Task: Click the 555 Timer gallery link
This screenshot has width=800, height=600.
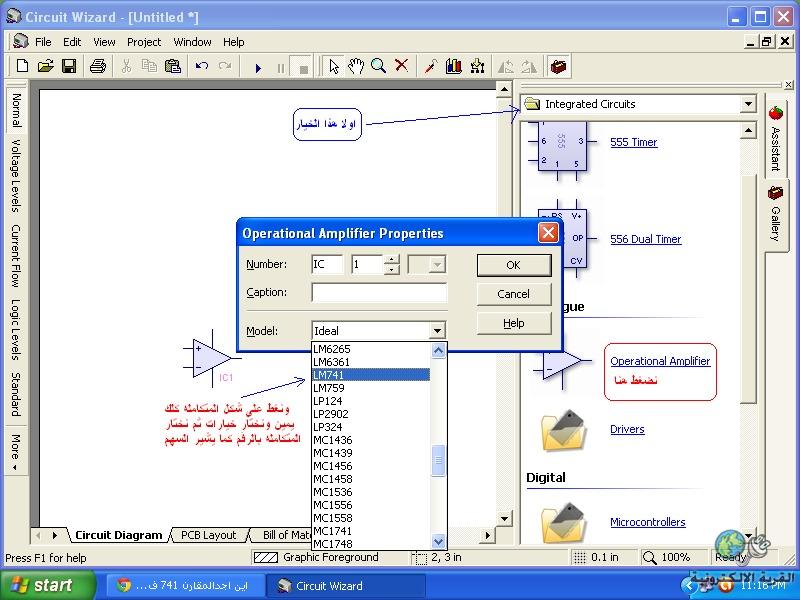Action: 634,142
